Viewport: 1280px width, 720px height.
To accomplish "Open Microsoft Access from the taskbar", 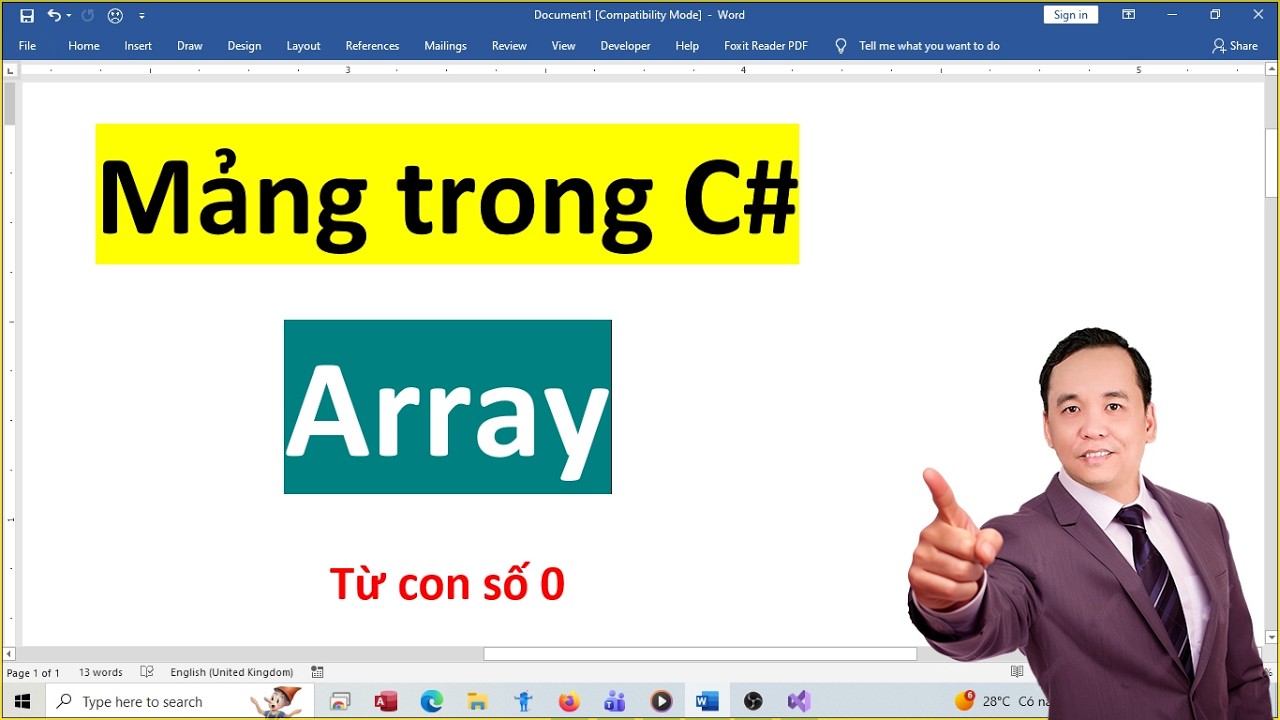I will (x=386, y=701).
